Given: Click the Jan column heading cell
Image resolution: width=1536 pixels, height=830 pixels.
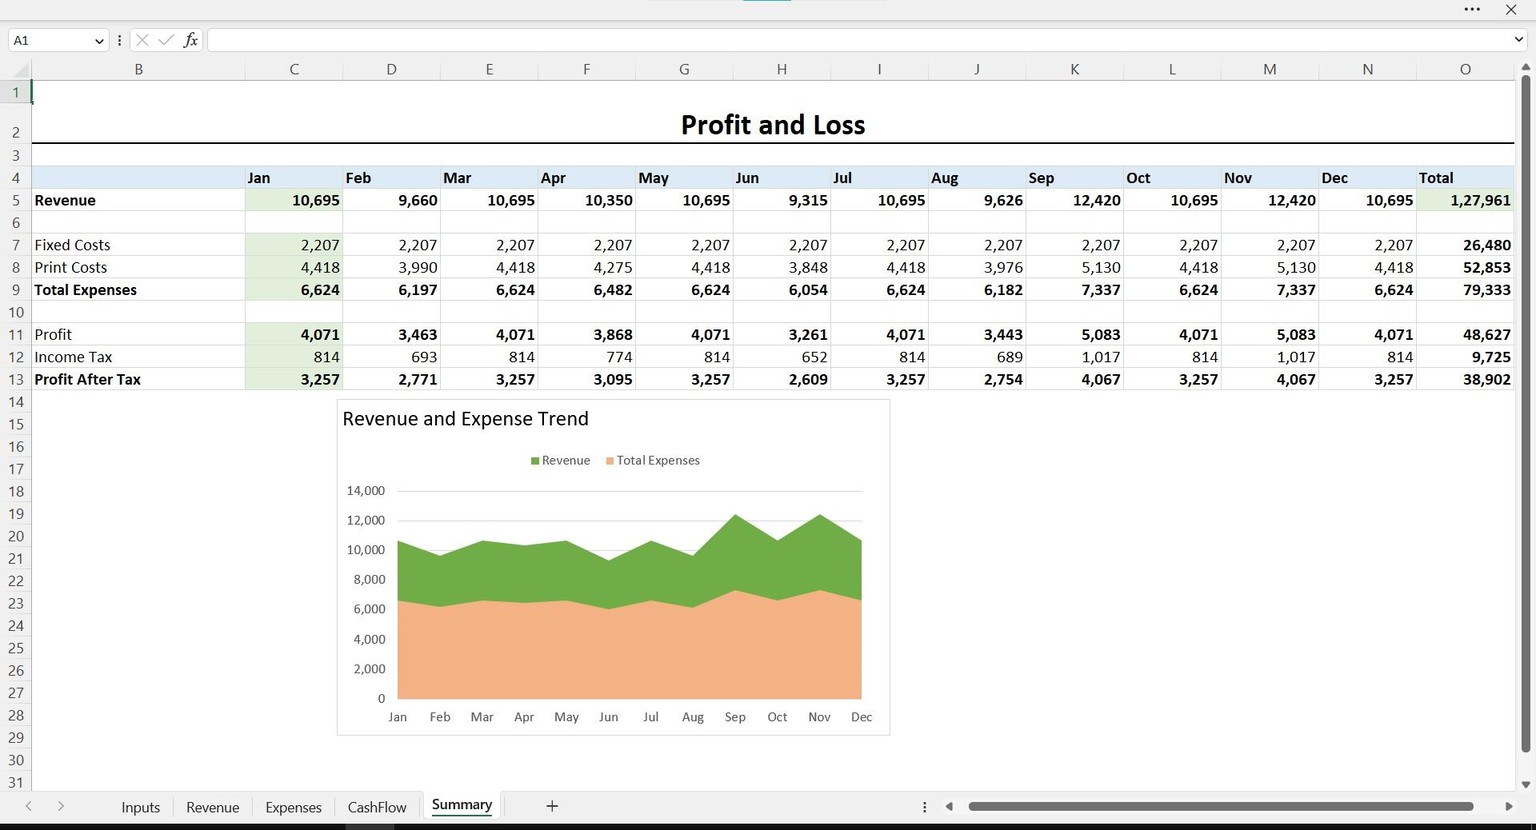Looking at the screenshot, I should pos(294,178).
